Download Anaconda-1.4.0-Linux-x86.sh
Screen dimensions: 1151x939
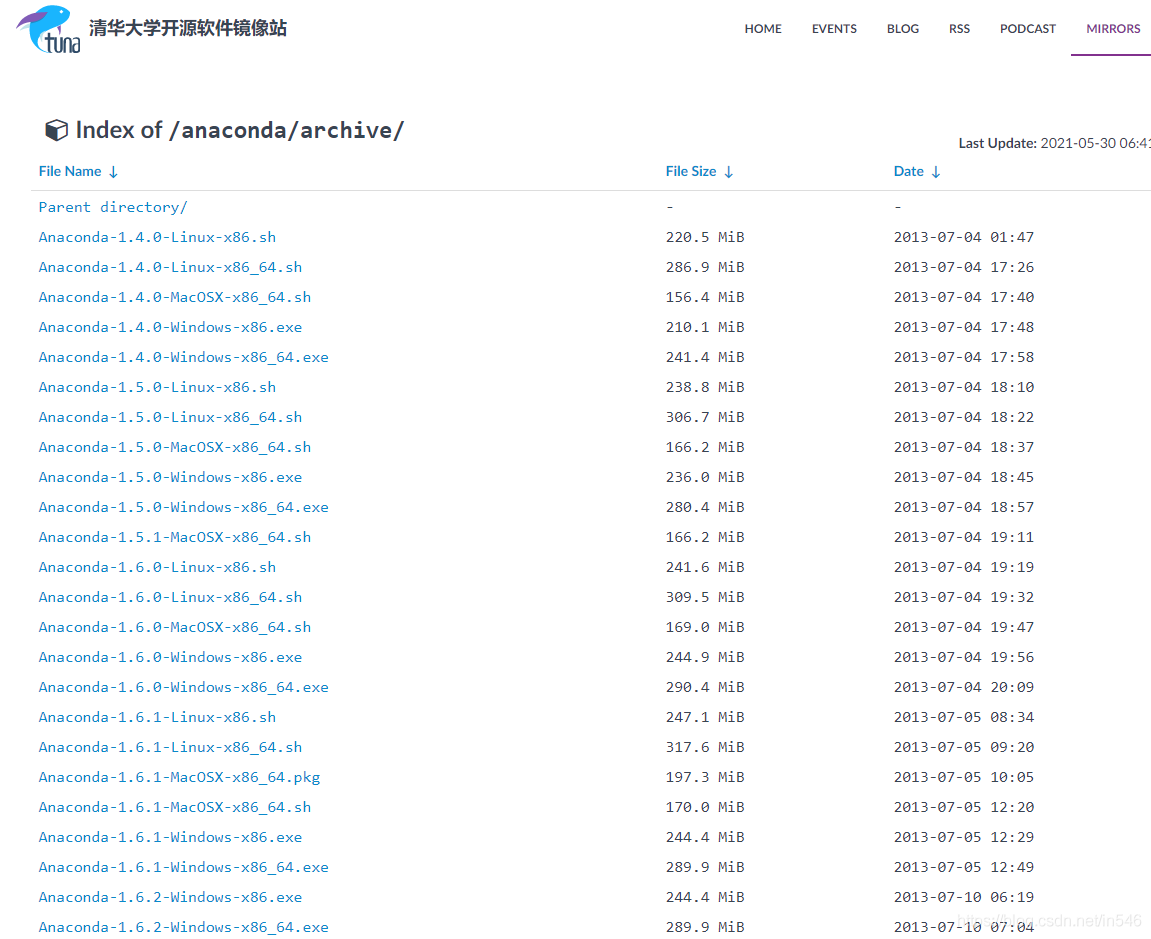coord(157,237)
